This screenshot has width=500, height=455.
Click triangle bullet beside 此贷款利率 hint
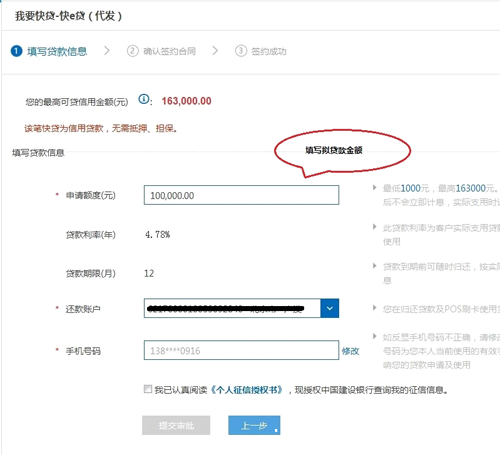[x=375, y=227]
